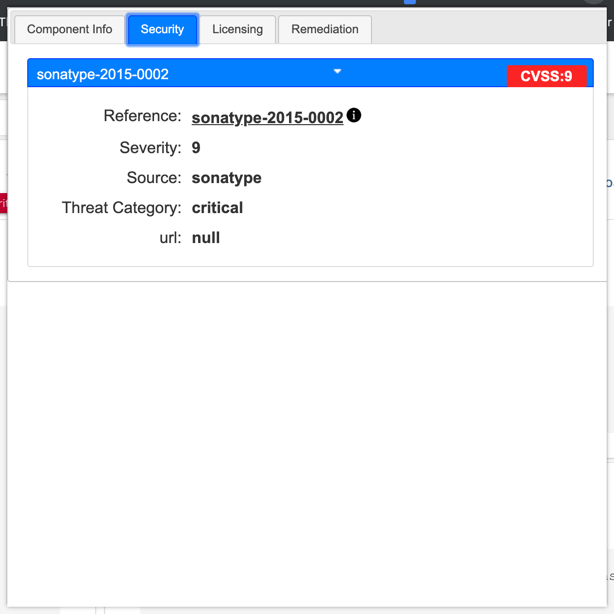This screenshot has height=614, width=614.
Task: Open the Remediation tab
Action: tap(325, 29)
